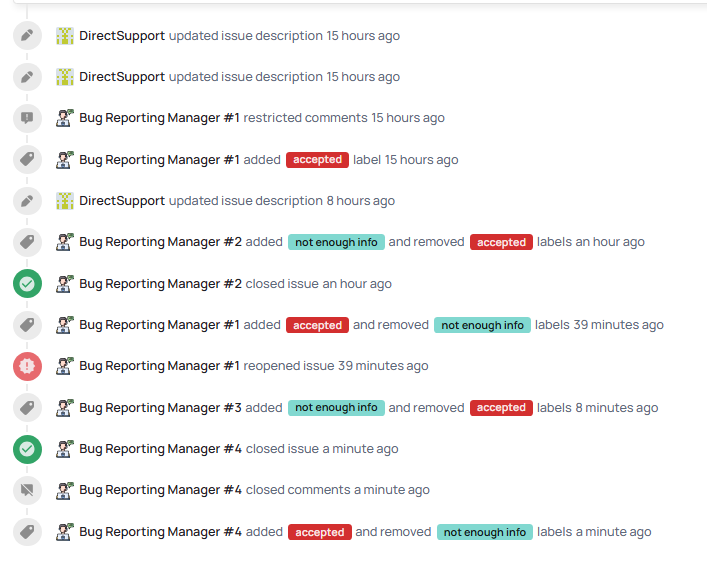Click the DirectSupport avatar on the 8 hours ago entry
The image size is (707, 561).
65,201
